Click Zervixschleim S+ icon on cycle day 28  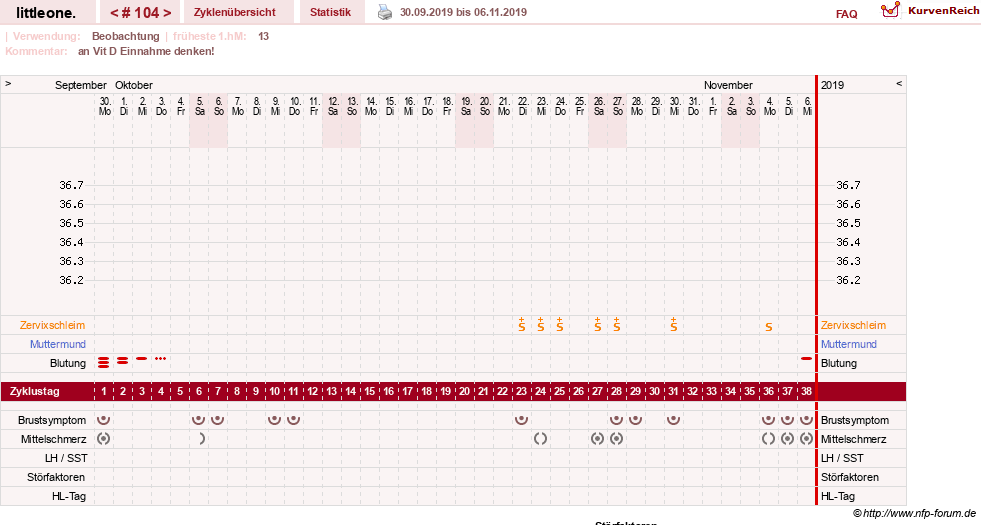click(x=617, y=324)
